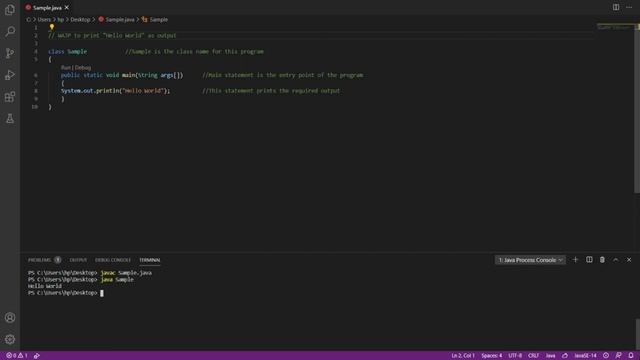
Task: Click JavaSE-14 runtime in status bar
Action: pos(585,356)
